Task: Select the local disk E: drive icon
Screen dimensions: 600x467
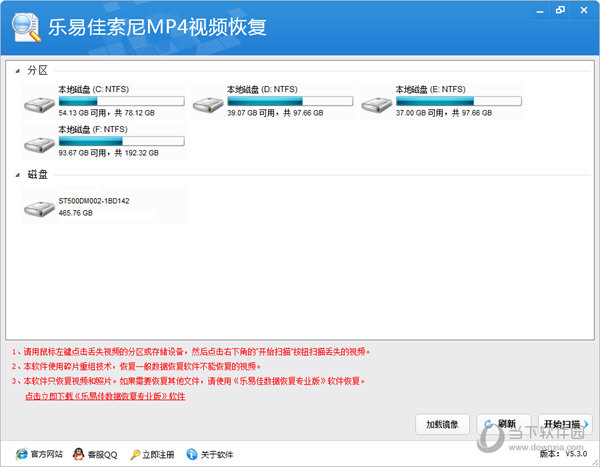Action: coord(377,105)
